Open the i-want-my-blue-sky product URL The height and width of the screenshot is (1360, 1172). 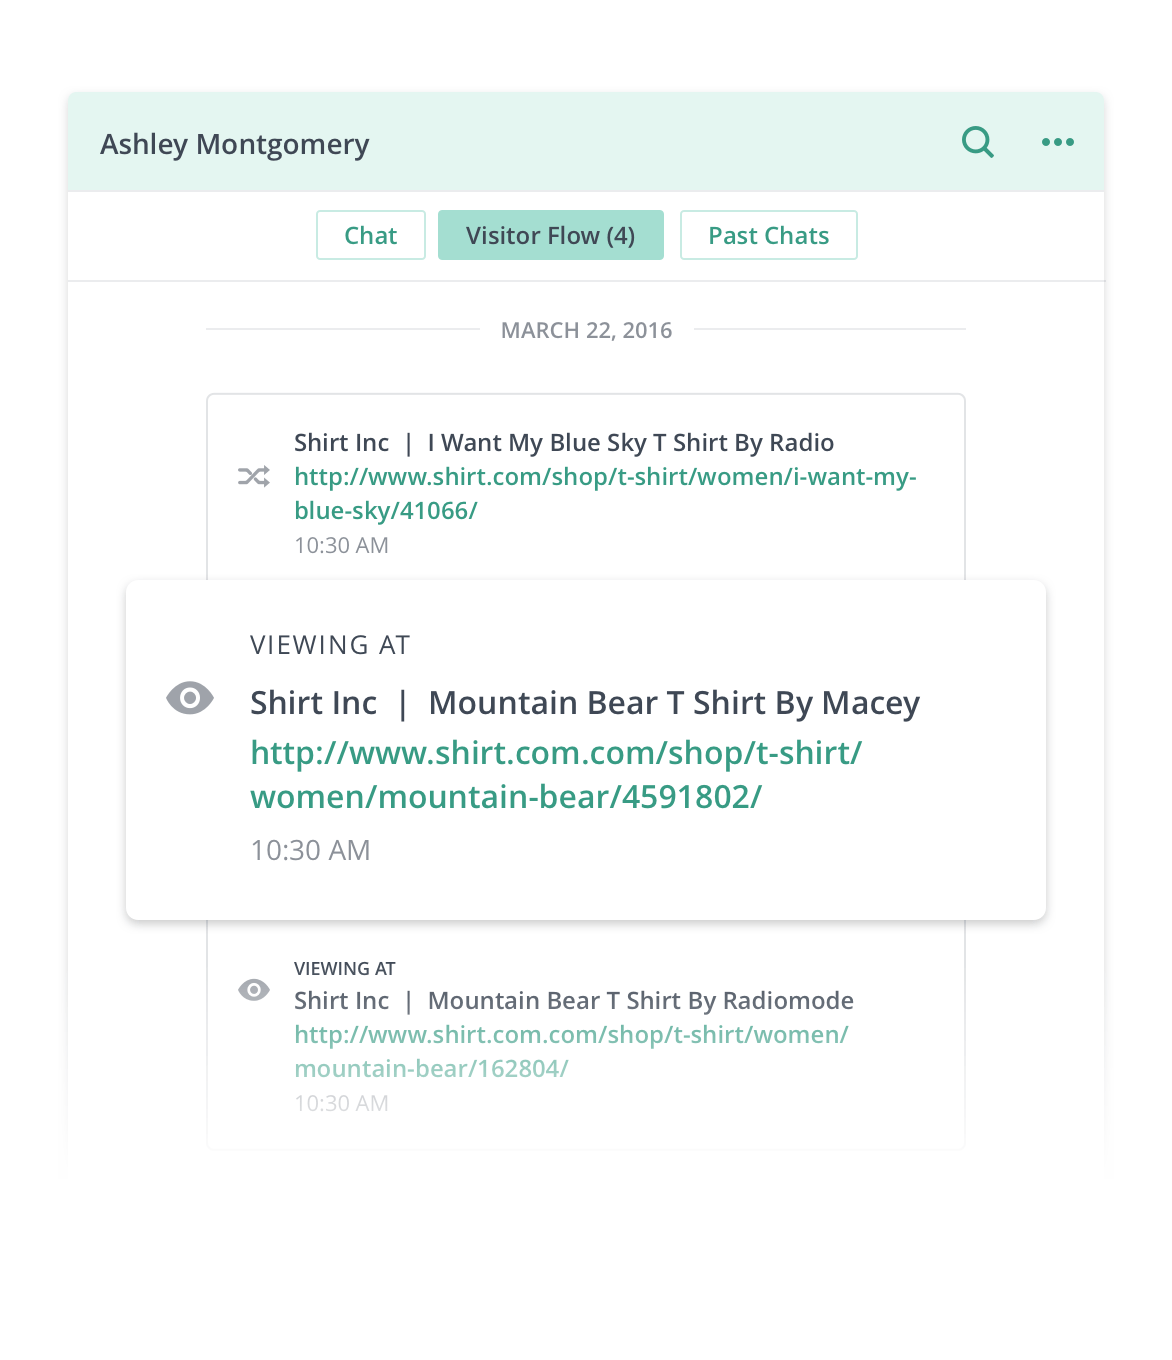pyautogui.click(x=605, y=494)
